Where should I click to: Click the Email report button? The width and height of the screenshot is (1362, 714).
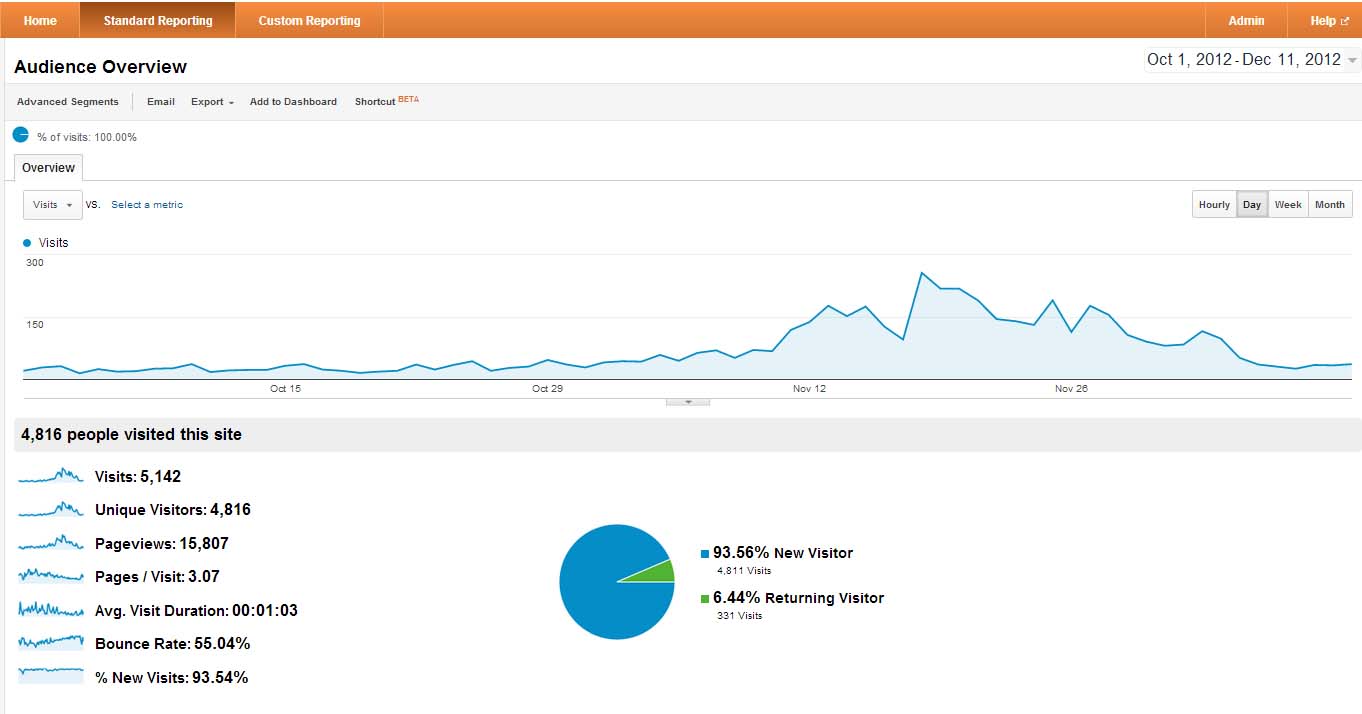[161, 102]
